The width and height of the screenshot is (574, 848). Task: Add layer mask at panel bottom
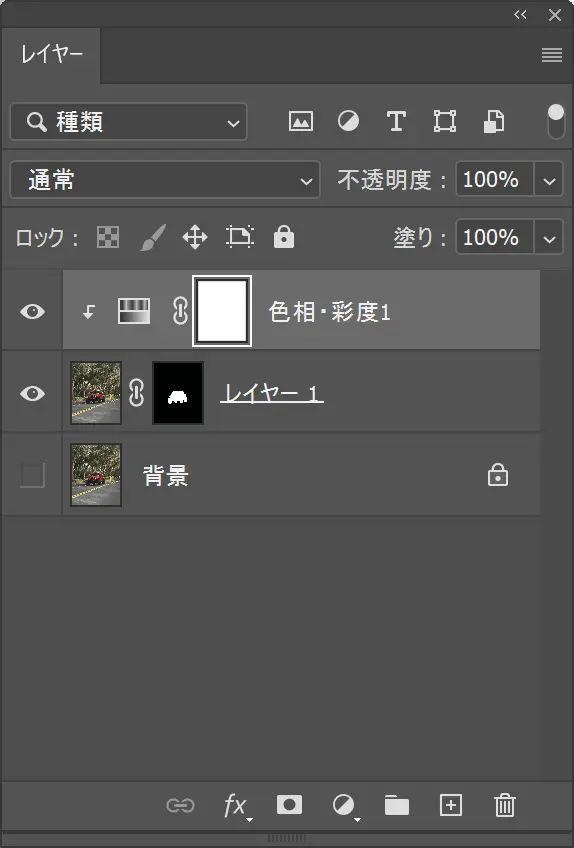289,805
